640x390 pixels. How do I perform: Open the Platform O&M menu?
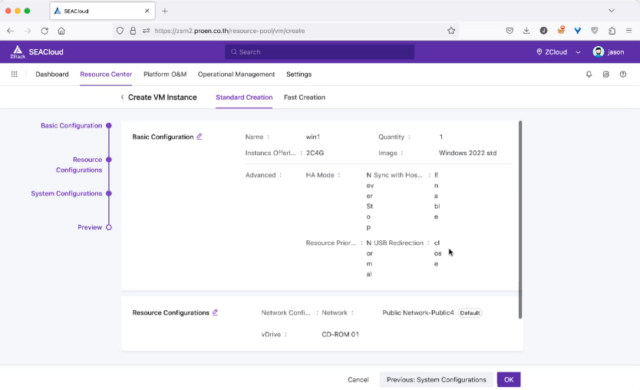click(x=165, y=74)
